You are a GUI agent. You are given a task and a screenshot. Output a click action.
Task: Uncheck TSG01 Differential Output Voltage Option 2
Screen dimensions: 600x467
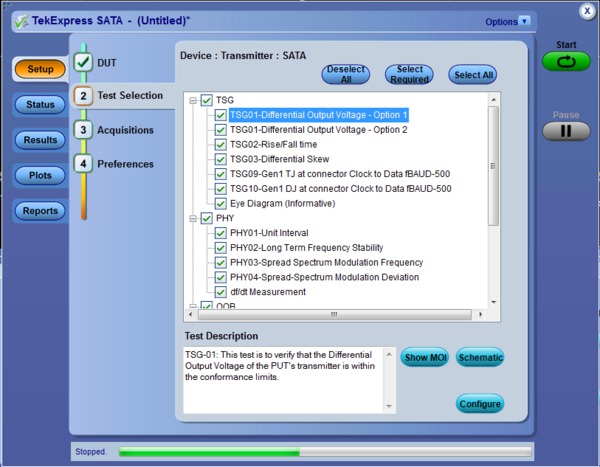220,130
